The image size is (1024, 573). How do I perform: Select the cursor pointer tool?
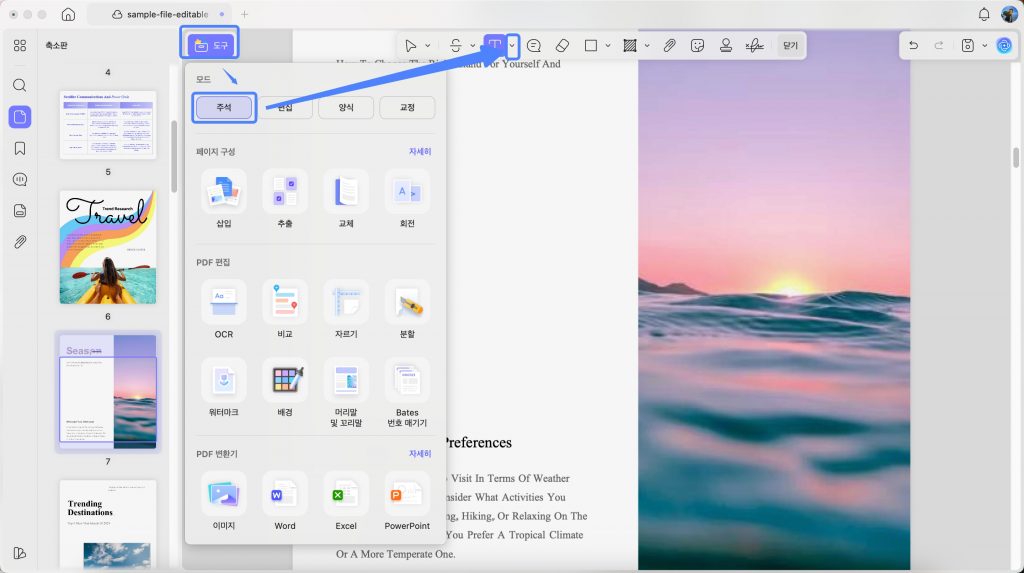(410, 46)
